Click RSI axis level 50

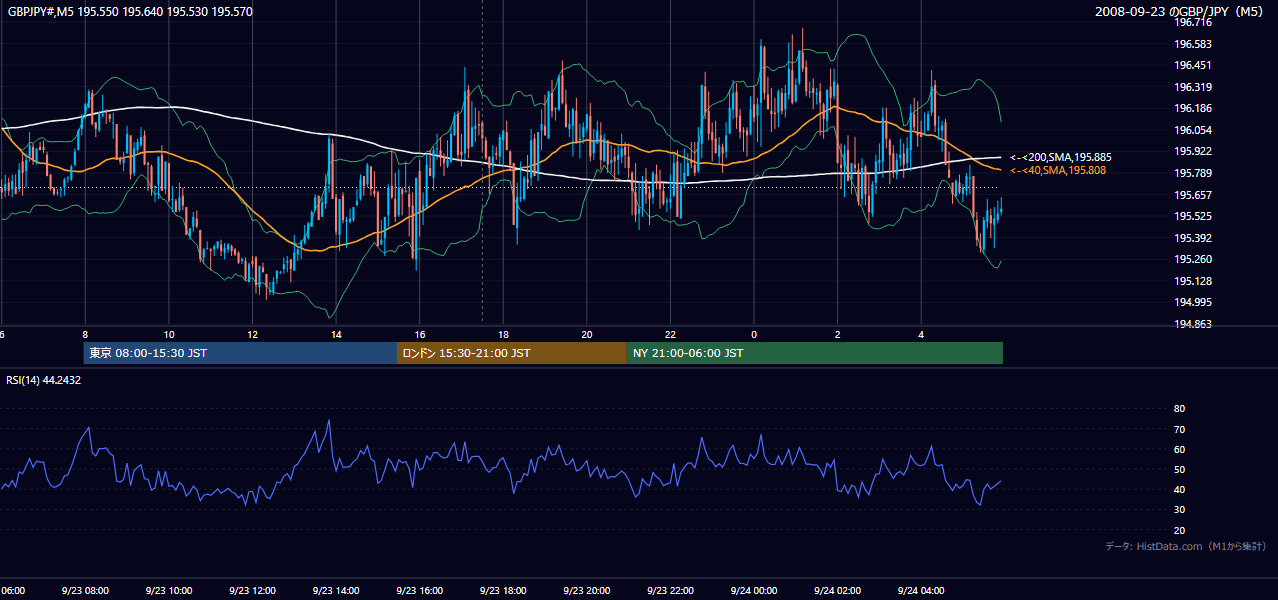[x=1179, y=469]
